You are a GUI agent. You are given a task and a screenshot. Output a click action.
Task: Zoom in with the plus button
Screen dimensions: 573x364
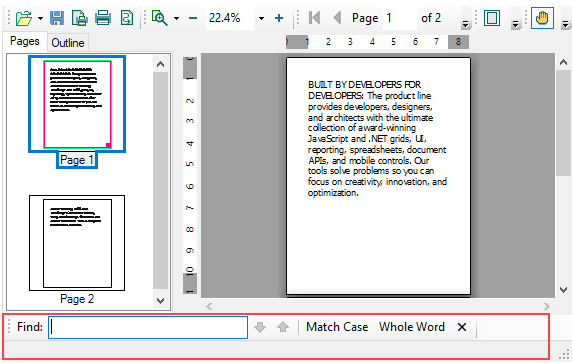click(x=279, y=18)
